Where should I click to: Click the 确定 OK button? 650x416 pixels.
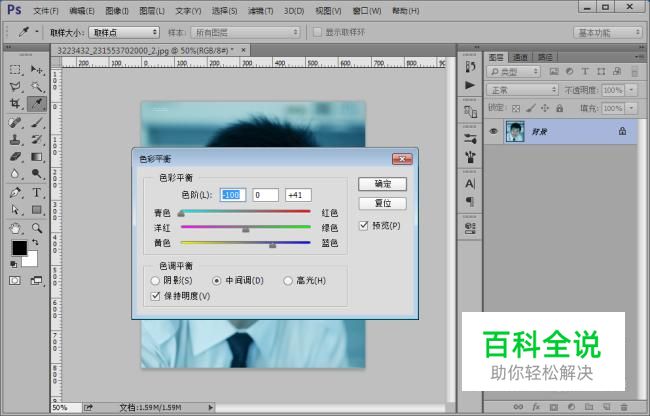(383, 184)
